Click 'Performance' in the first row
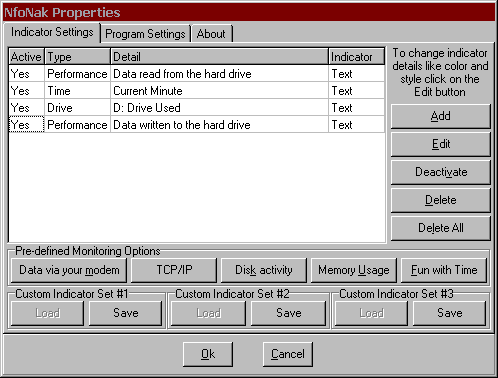The width and height of the screenshot is (498, 378). coord(77,74)
